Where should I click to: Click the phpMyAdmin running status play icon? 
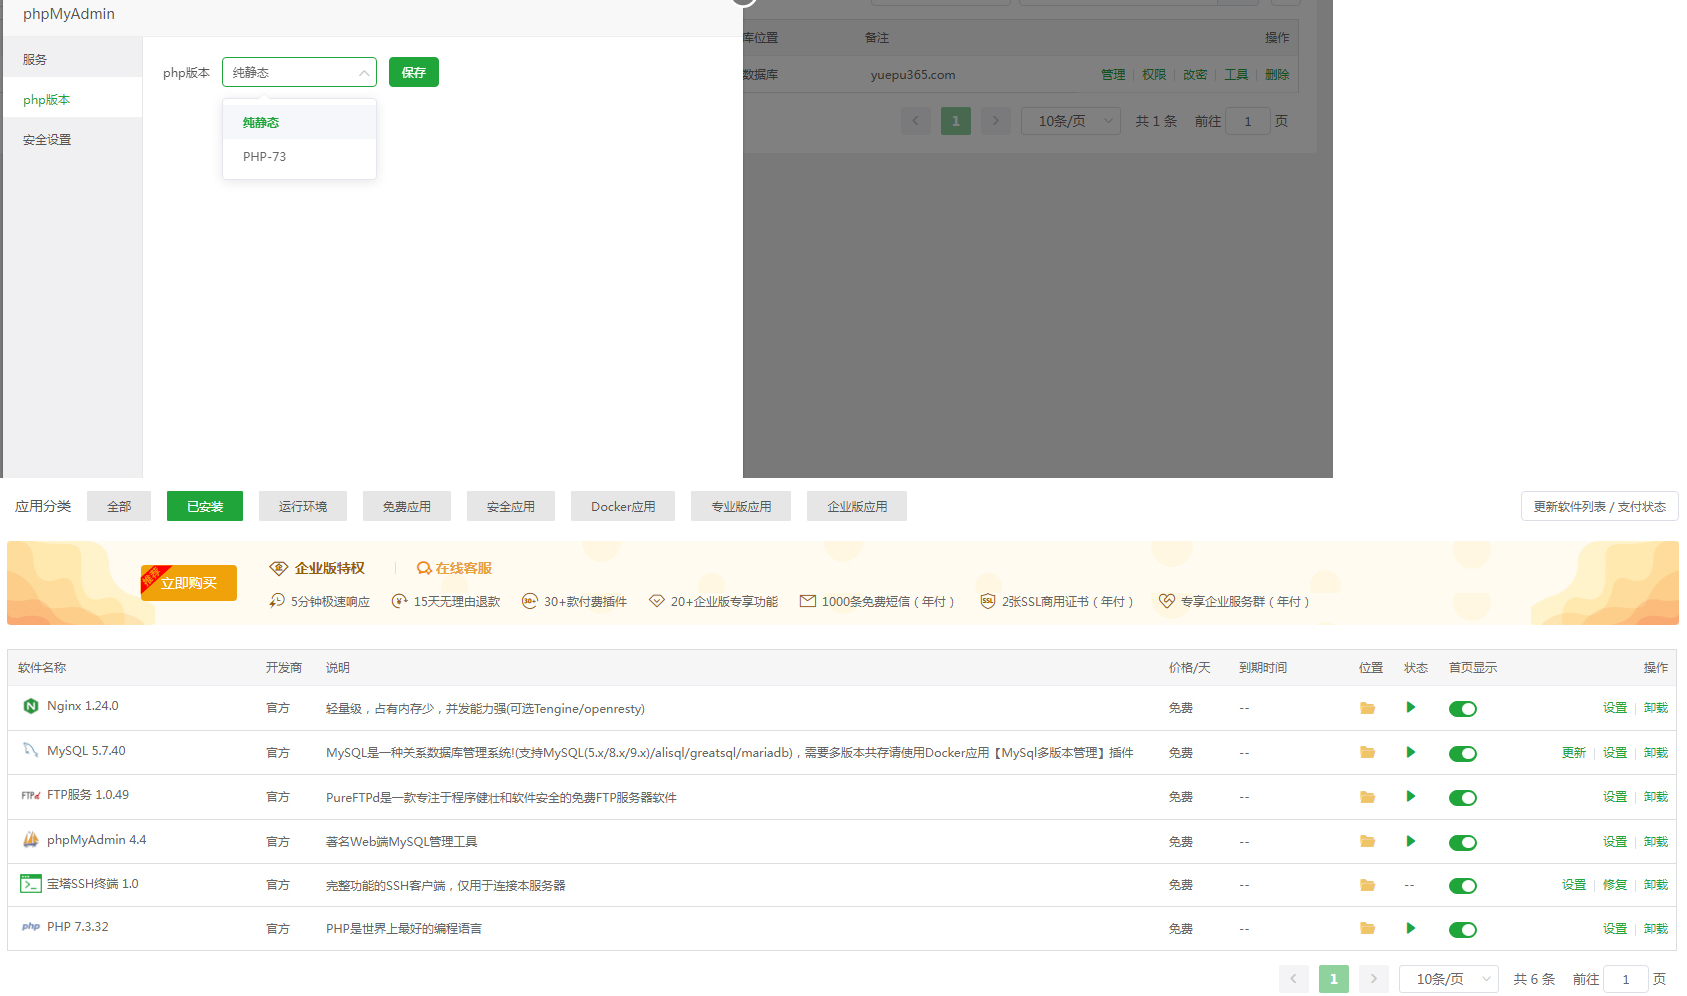tap(1410, 841)
